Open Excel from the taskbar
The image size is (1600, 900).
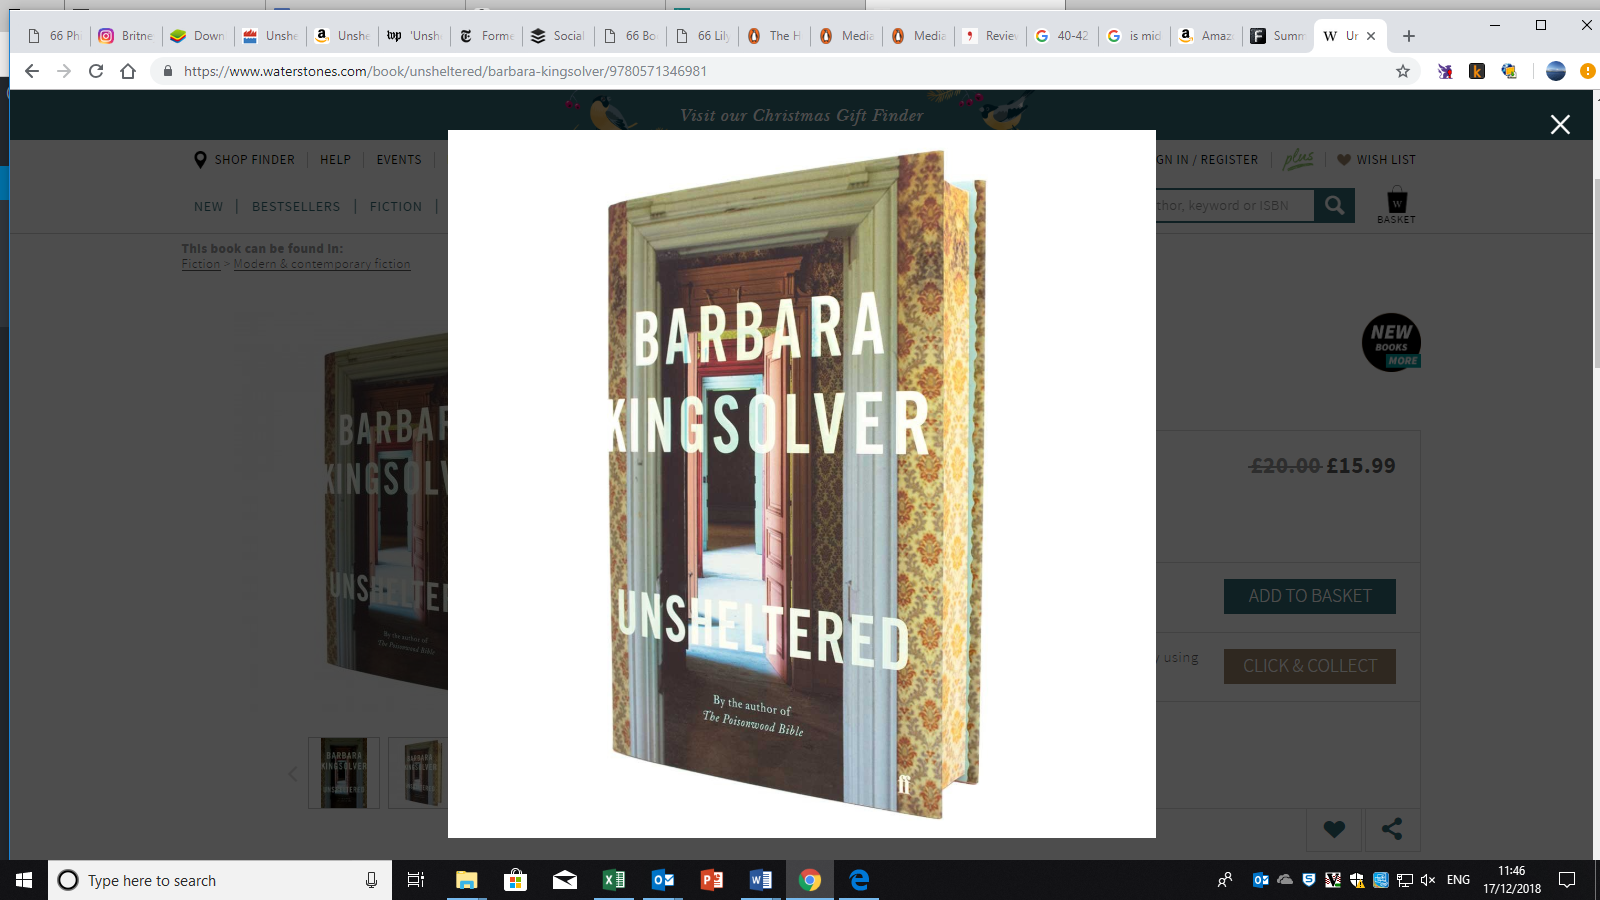click(x=614, y=880)
